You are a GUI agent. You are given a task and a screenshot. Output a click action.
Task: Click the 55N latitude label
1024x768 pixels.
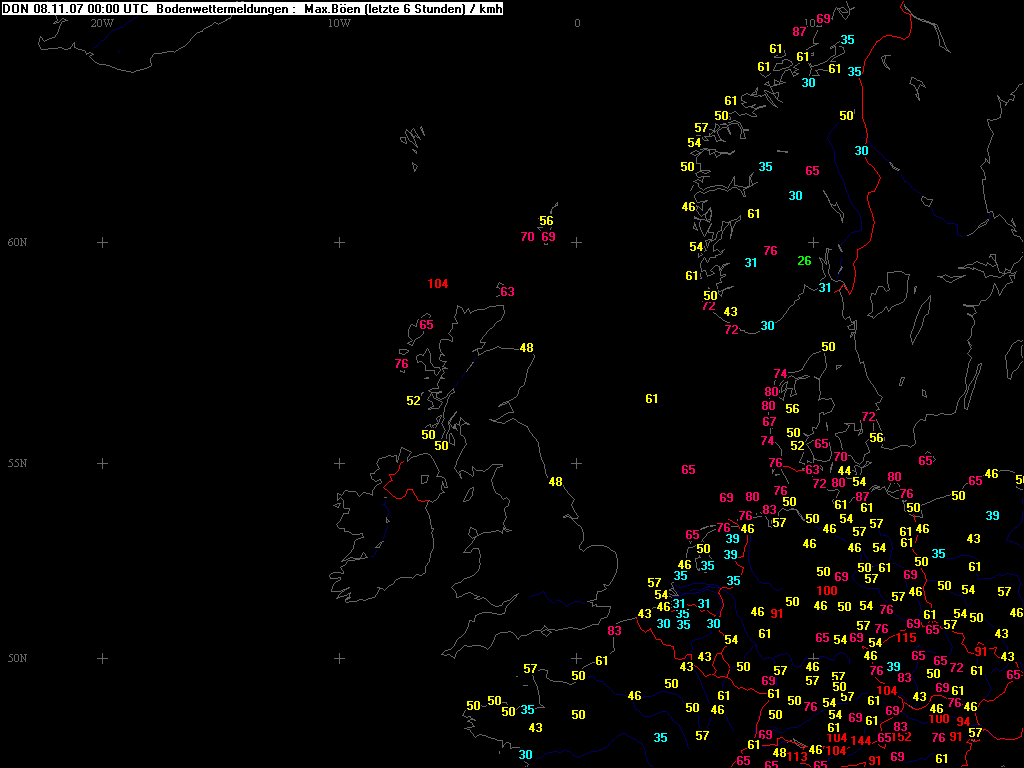tap(18, 464)
